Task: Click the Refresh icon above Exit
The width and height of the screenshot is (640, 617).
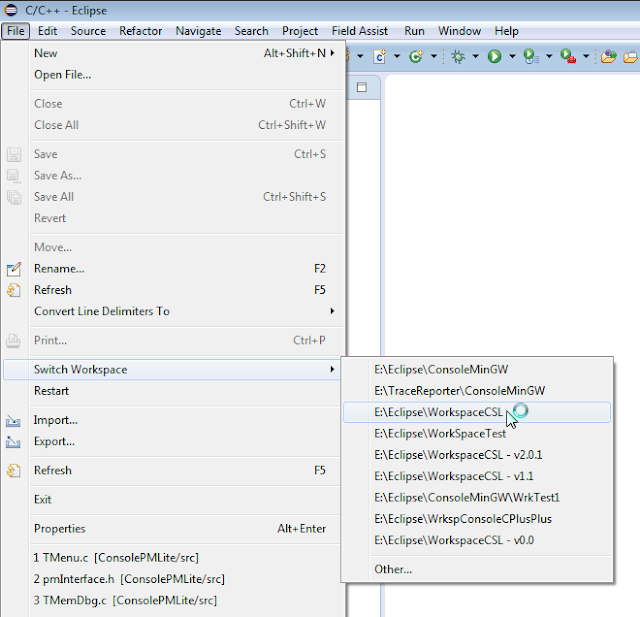Action: (x=13, y=471)
